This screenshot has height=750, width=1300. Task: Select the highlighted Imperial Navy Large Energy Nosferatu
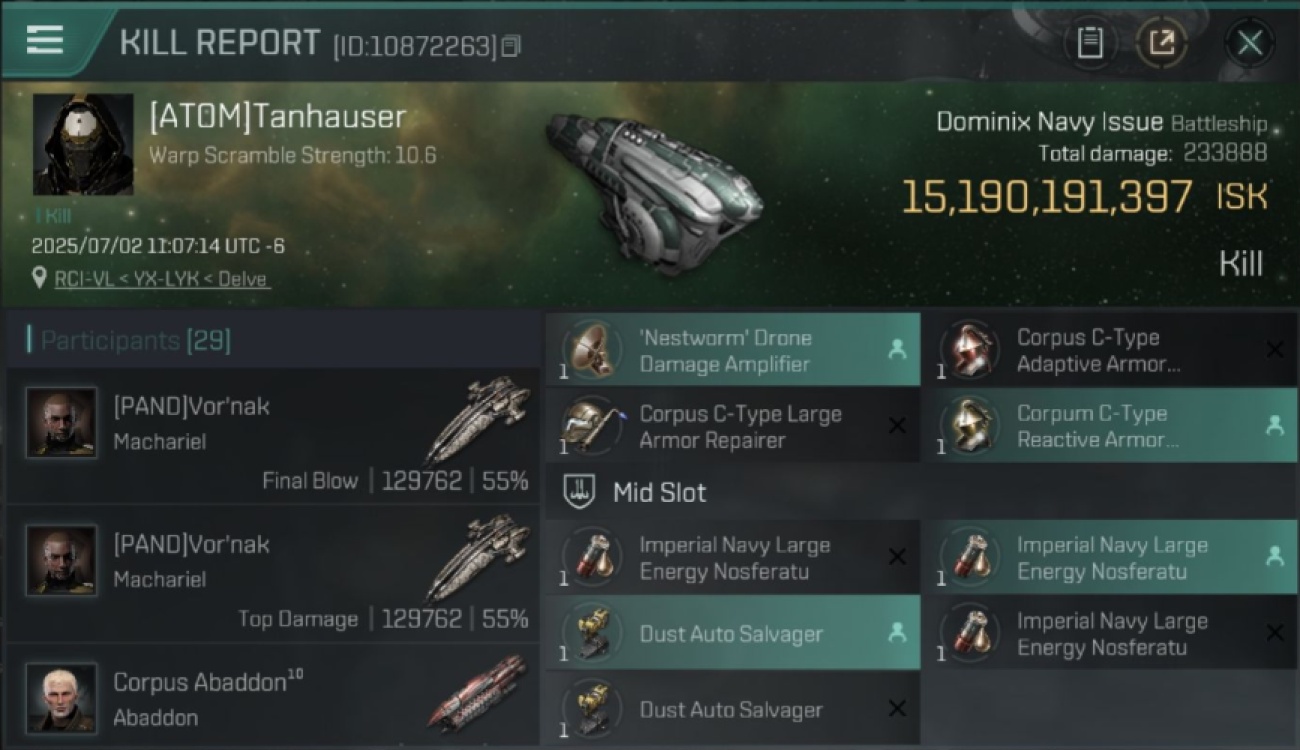pos(1110,558)
